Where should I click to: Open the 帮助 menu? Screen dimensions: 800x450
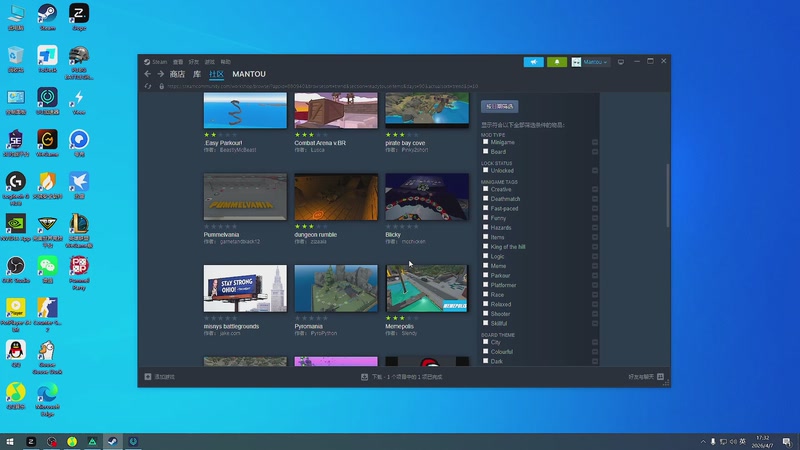[x=226, y=62]
